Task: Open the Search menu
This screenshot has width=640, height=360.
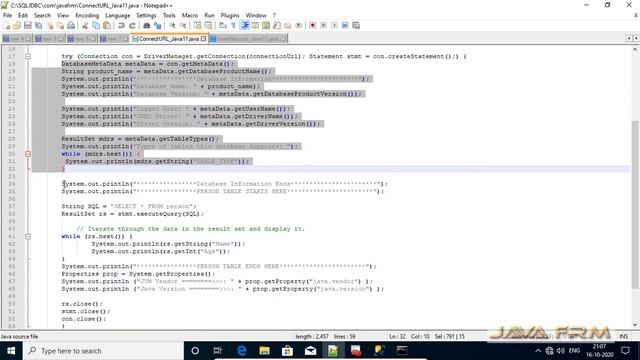Action: 42,15
